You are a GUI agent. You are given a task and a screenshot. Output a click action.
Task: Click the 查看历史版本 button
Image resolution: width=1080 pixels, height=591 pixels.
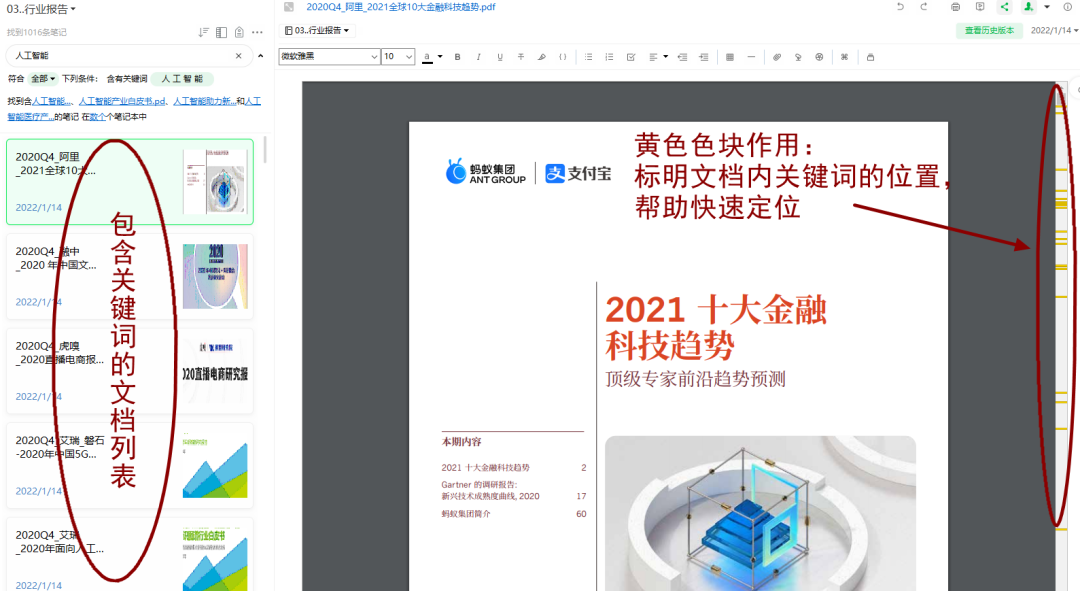(989, 31)
